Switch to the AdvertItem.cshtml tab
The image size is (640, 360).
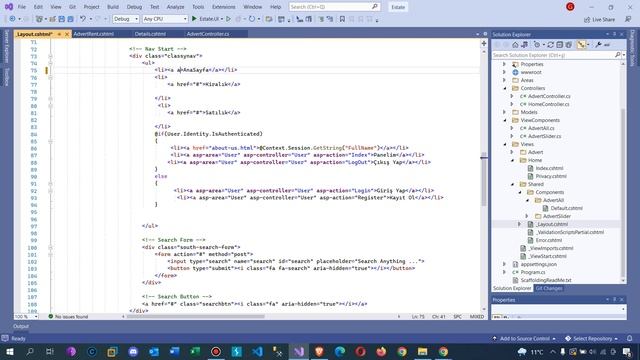click(94, 34)
